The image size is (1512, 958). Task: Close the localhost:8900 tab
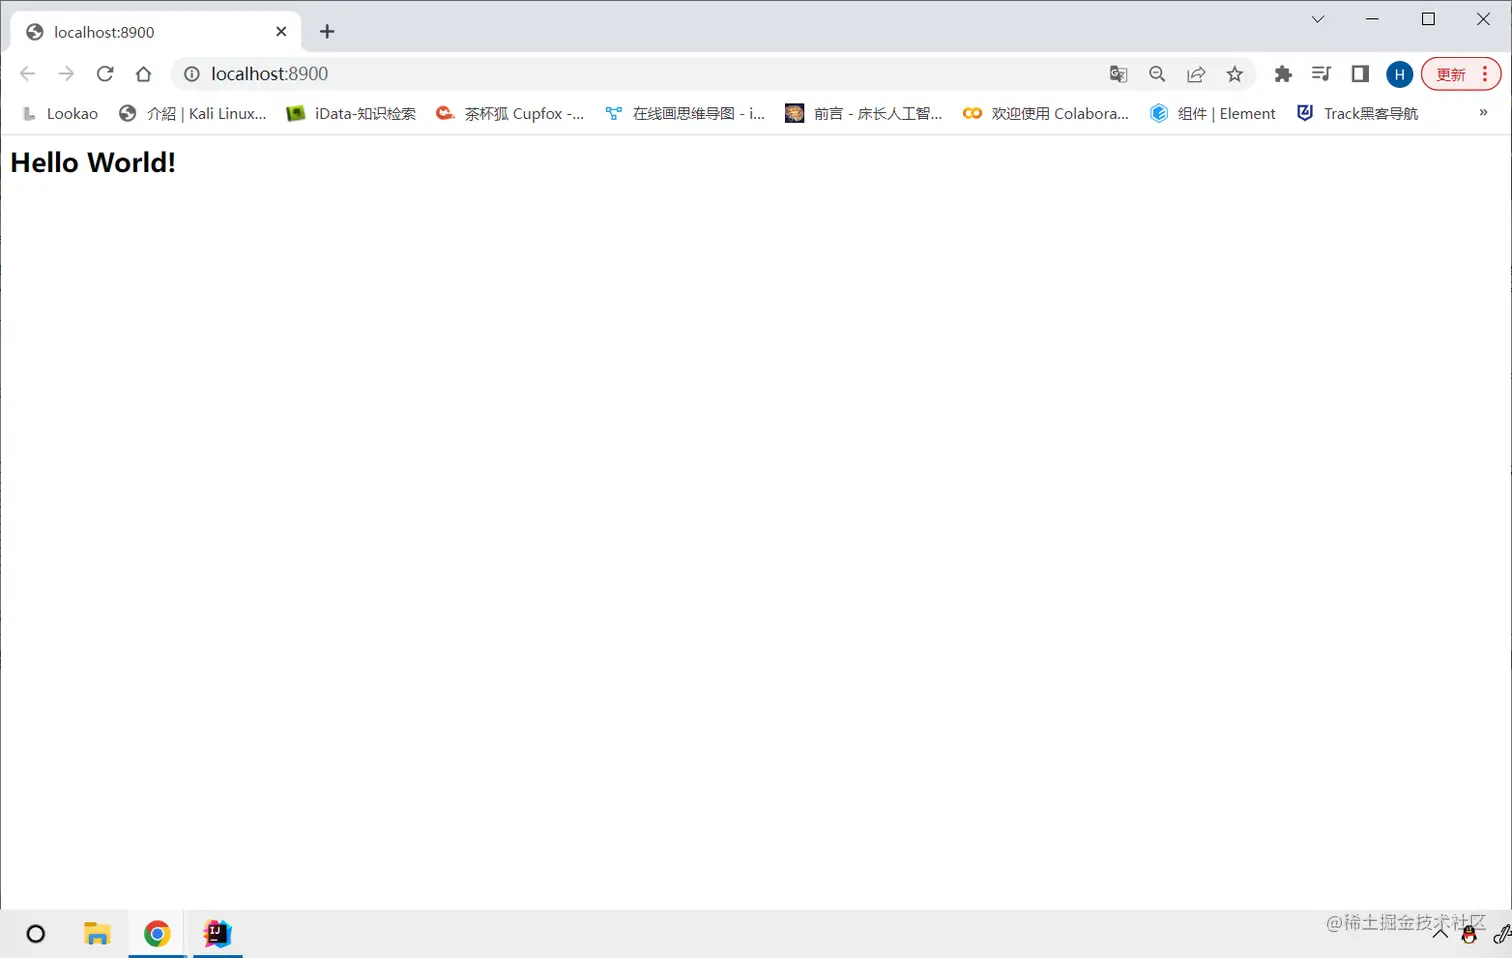point(281,32)
